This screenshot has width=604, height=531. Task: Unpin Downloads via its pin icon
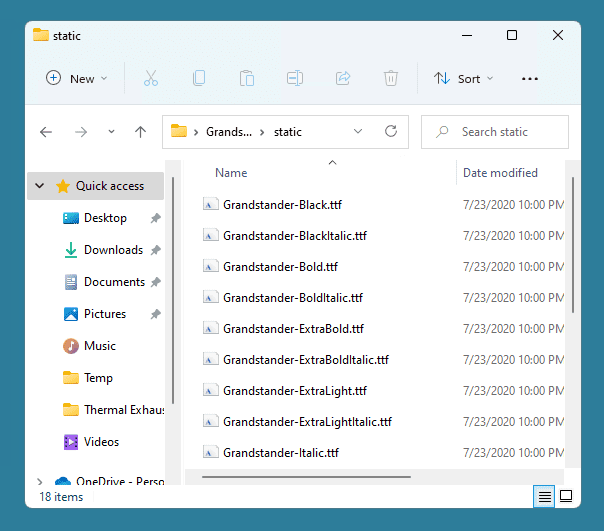pos(155,250)
